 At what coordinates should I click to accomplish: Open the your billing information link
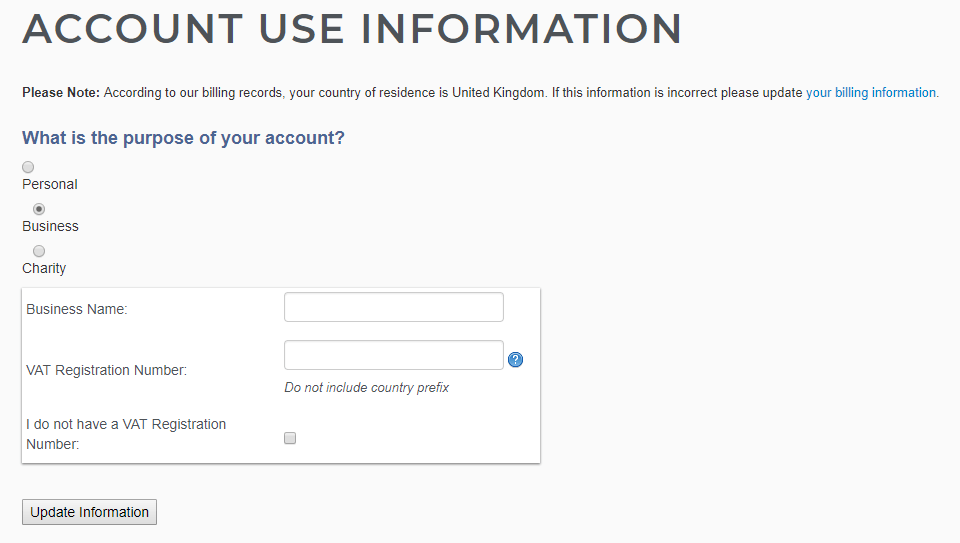(x=871, y=92)
